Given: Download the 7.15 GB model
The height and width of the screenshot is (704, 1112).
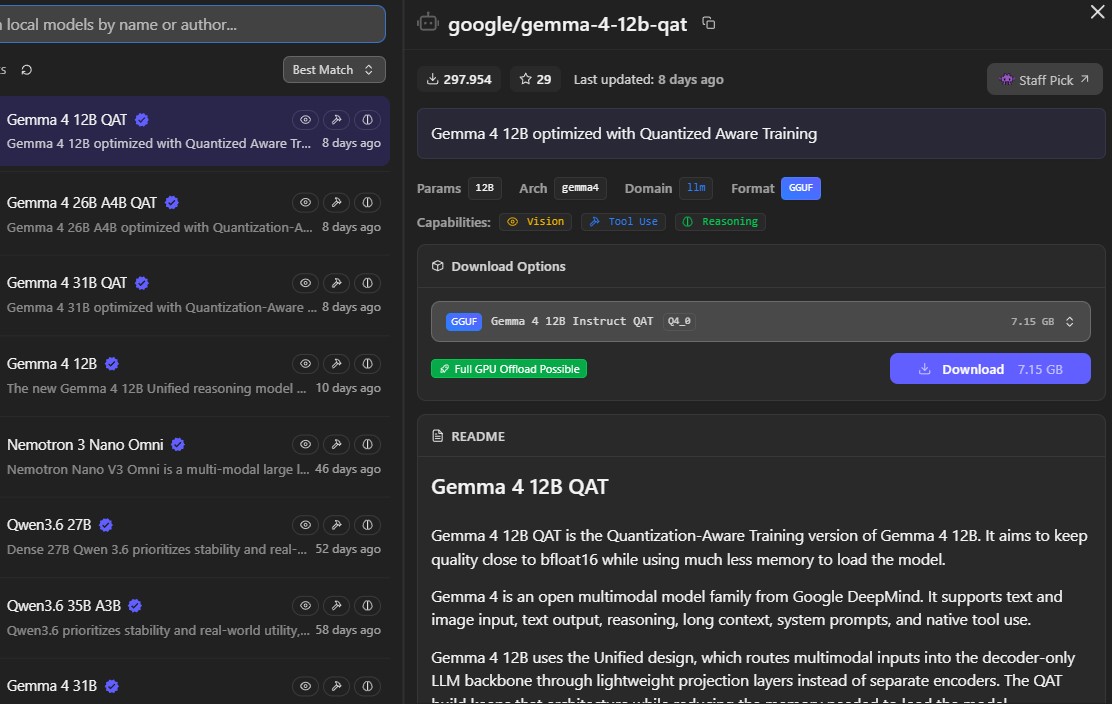Looking at the screenshot, I should [x=990, y=369].
